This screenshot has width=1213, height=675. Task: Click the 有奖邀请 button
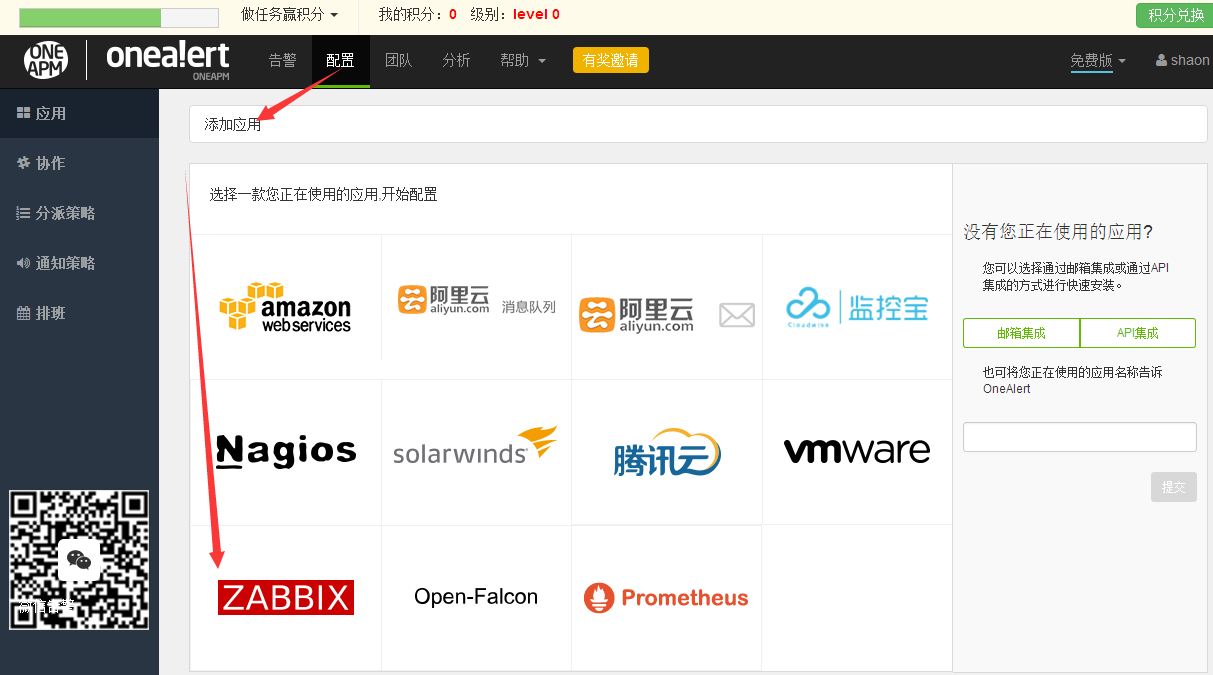(611, 60)
